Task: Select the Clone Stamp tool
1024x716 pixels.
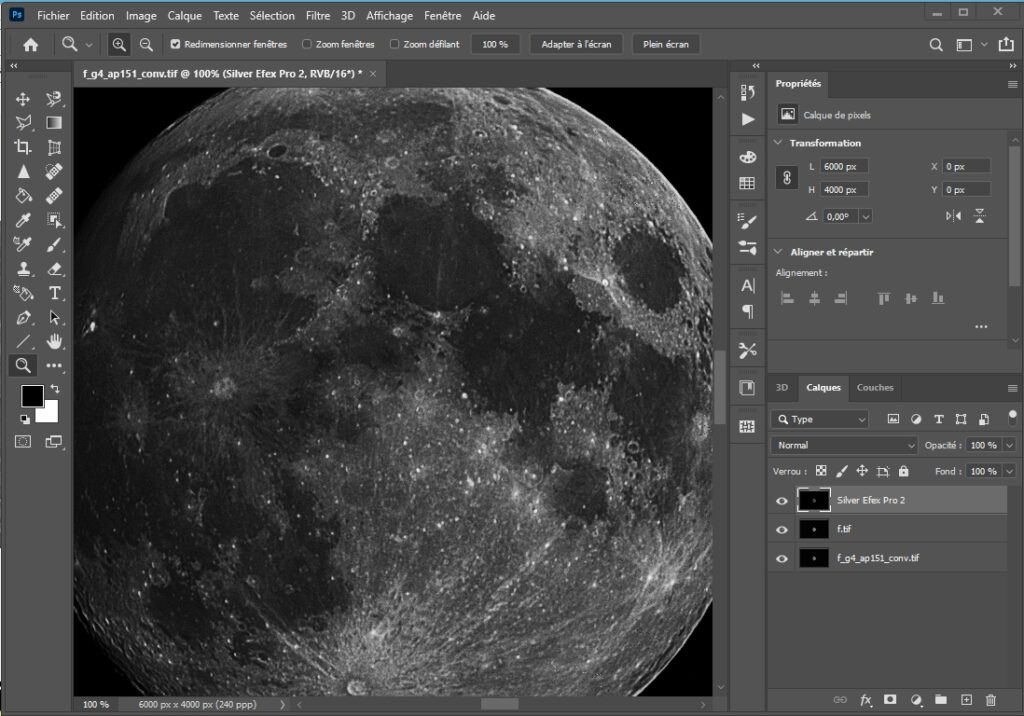Action: pos(23,269)
